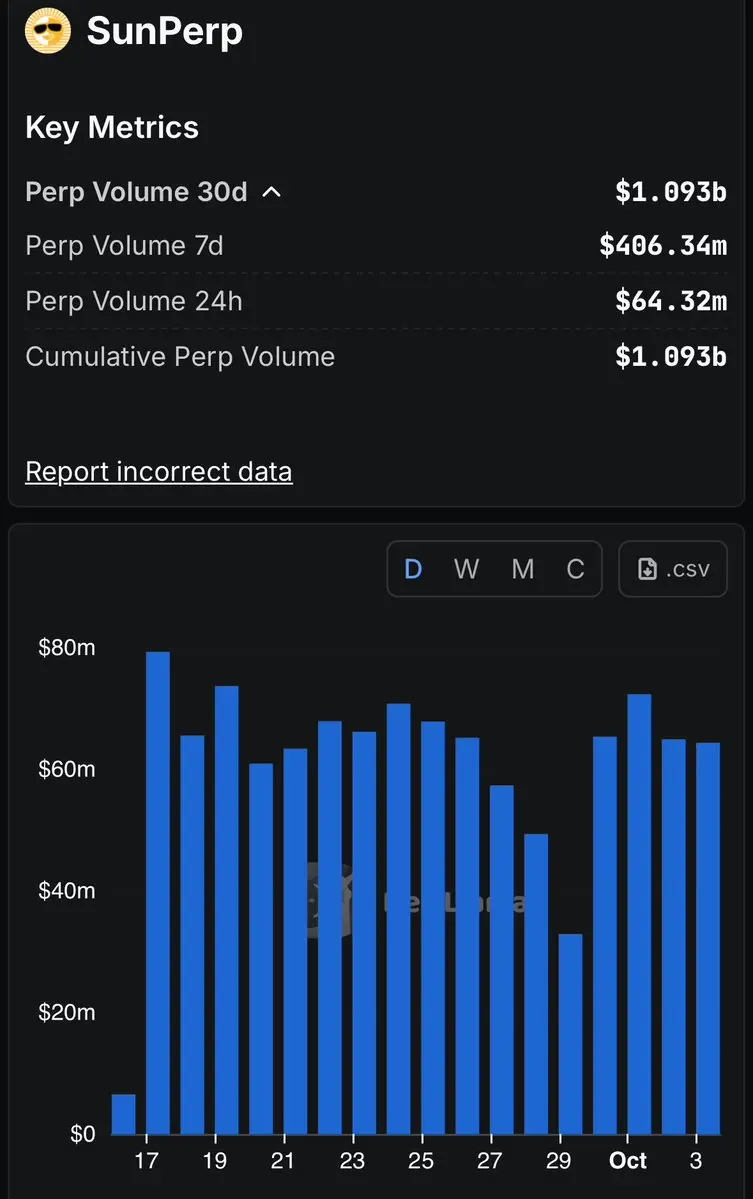The image size is (753, 1199).
Task: Switch chart to W weekly interval
Action: coord(467,569)
